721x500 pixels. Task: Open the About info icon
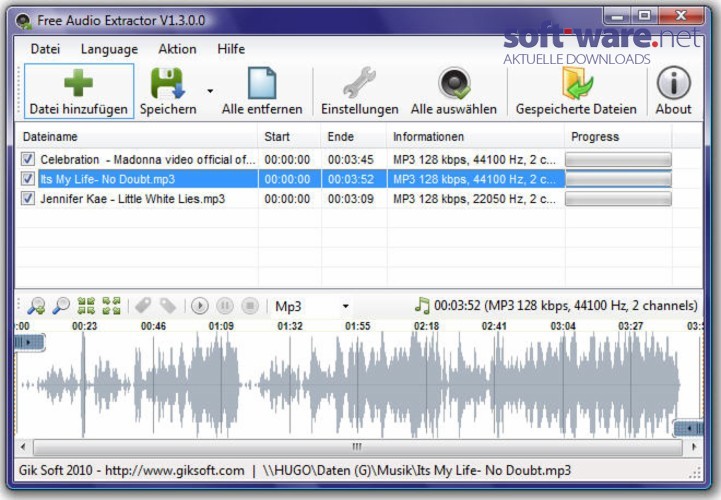pos(674,83)
